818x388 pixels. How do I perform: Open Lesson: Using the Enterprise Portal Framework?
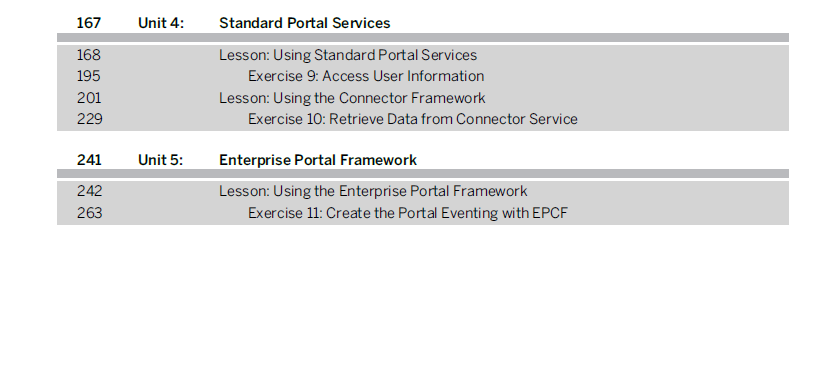pos(373,191)
